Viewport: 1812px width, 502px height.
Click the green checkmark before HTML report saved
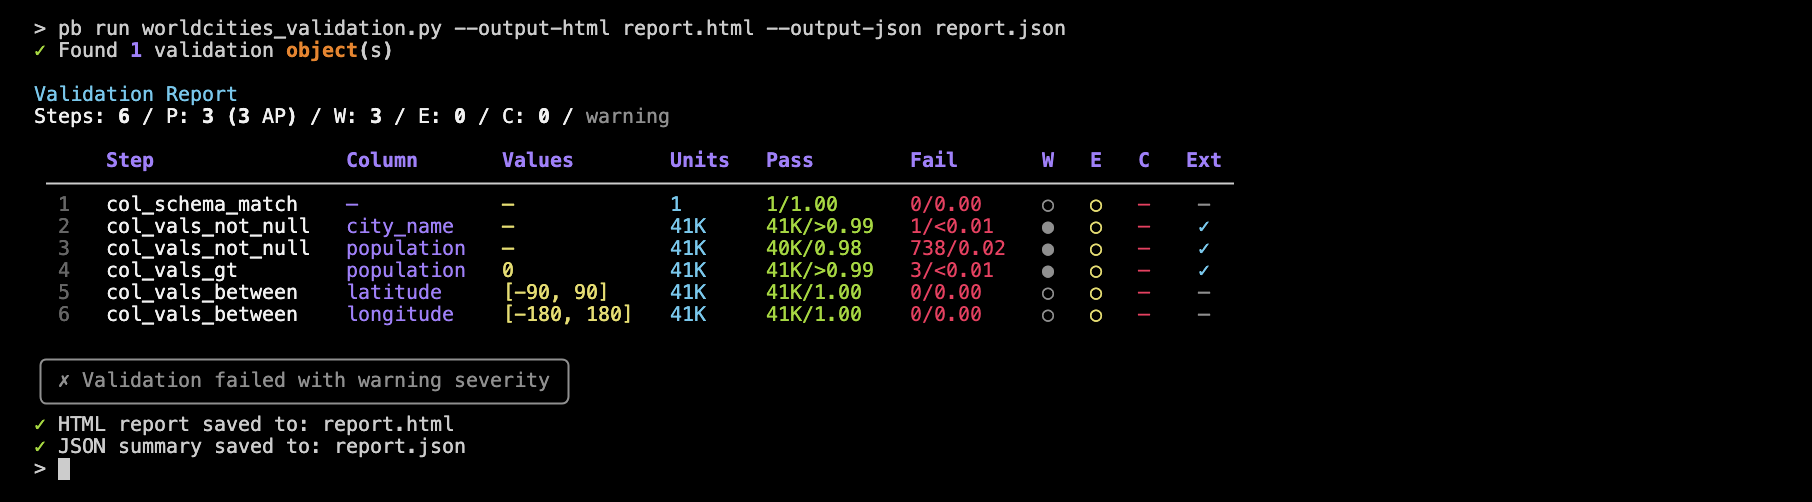click(40, 424)
